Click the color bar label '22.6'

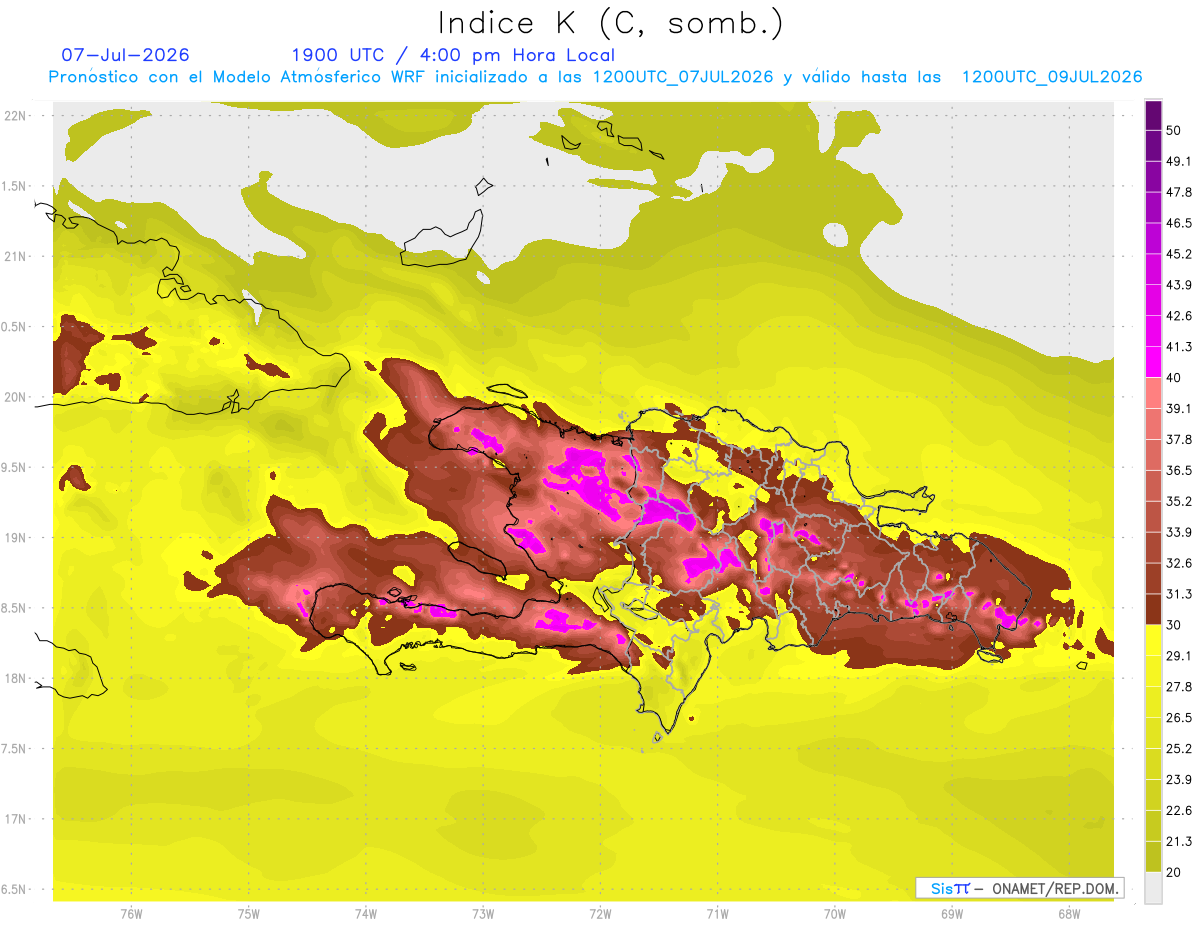[1179, 810]
